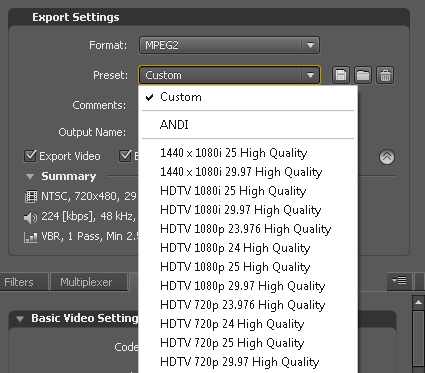Choose HDTV 720p 25 High Quality

coord(248,343)
